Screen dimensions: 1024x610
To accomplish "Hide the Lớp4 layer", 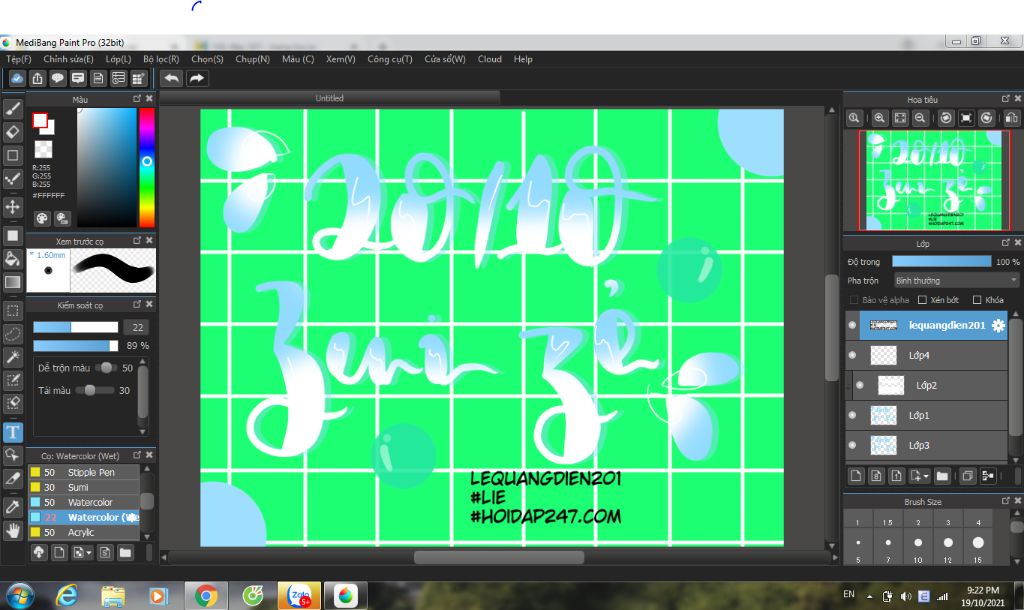I will [x=852, y=355].
